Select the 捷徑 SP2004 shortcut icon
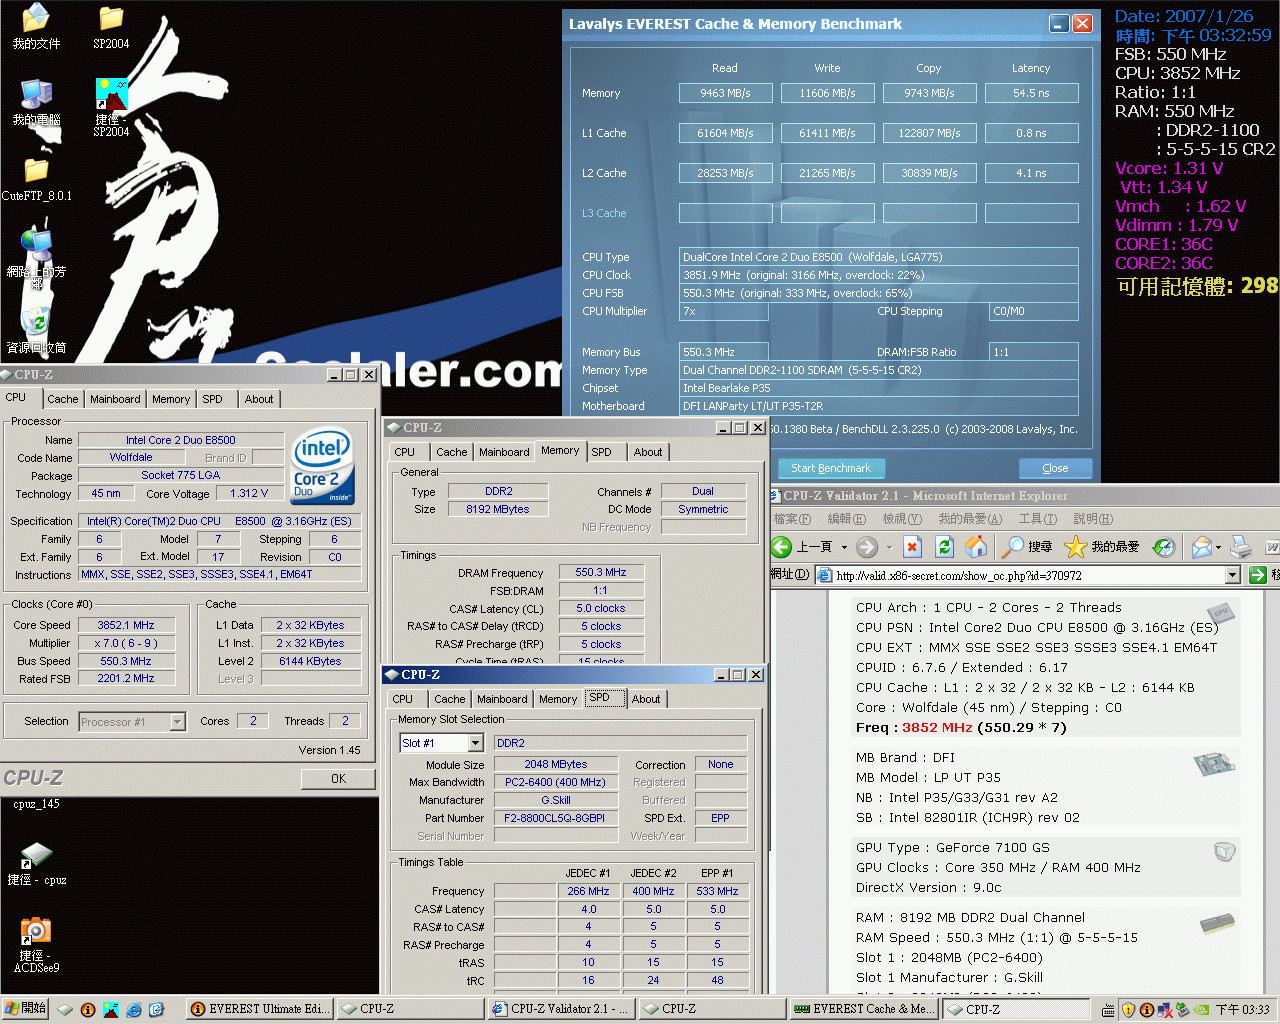The height and width of the screenshot is (1024, 1280). 111,108
